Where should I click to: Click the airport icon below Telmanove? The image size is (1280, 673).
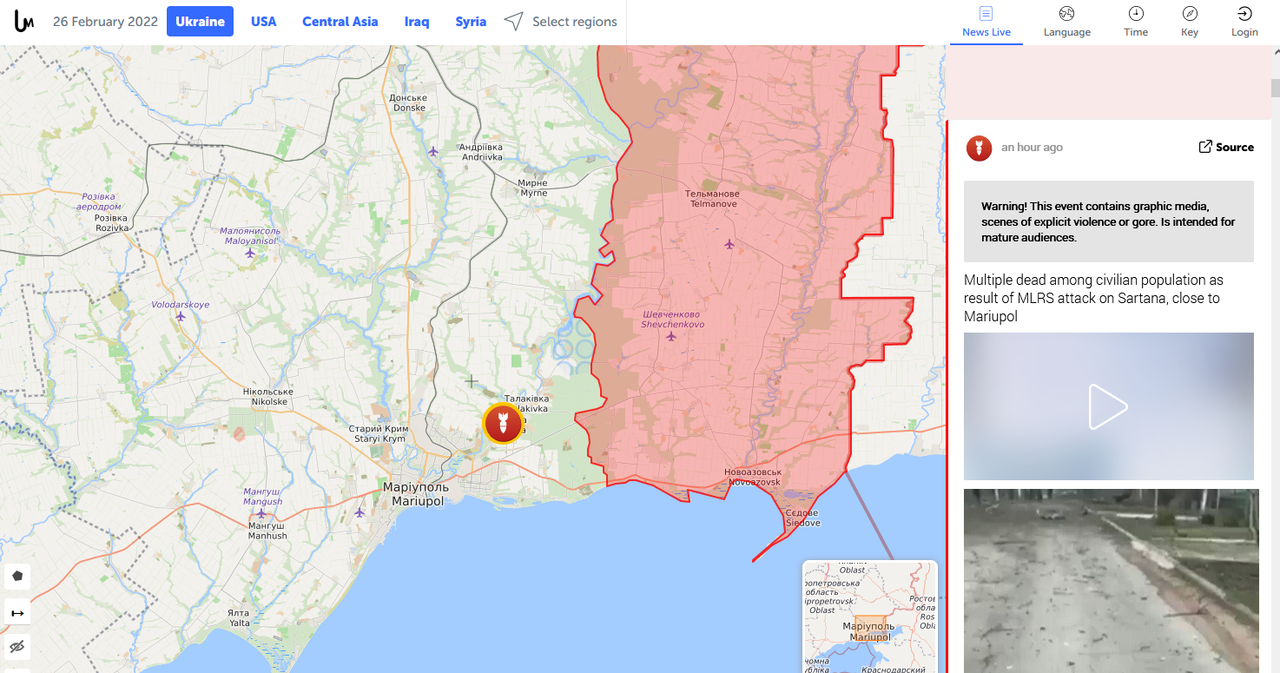tap(729, 244)
